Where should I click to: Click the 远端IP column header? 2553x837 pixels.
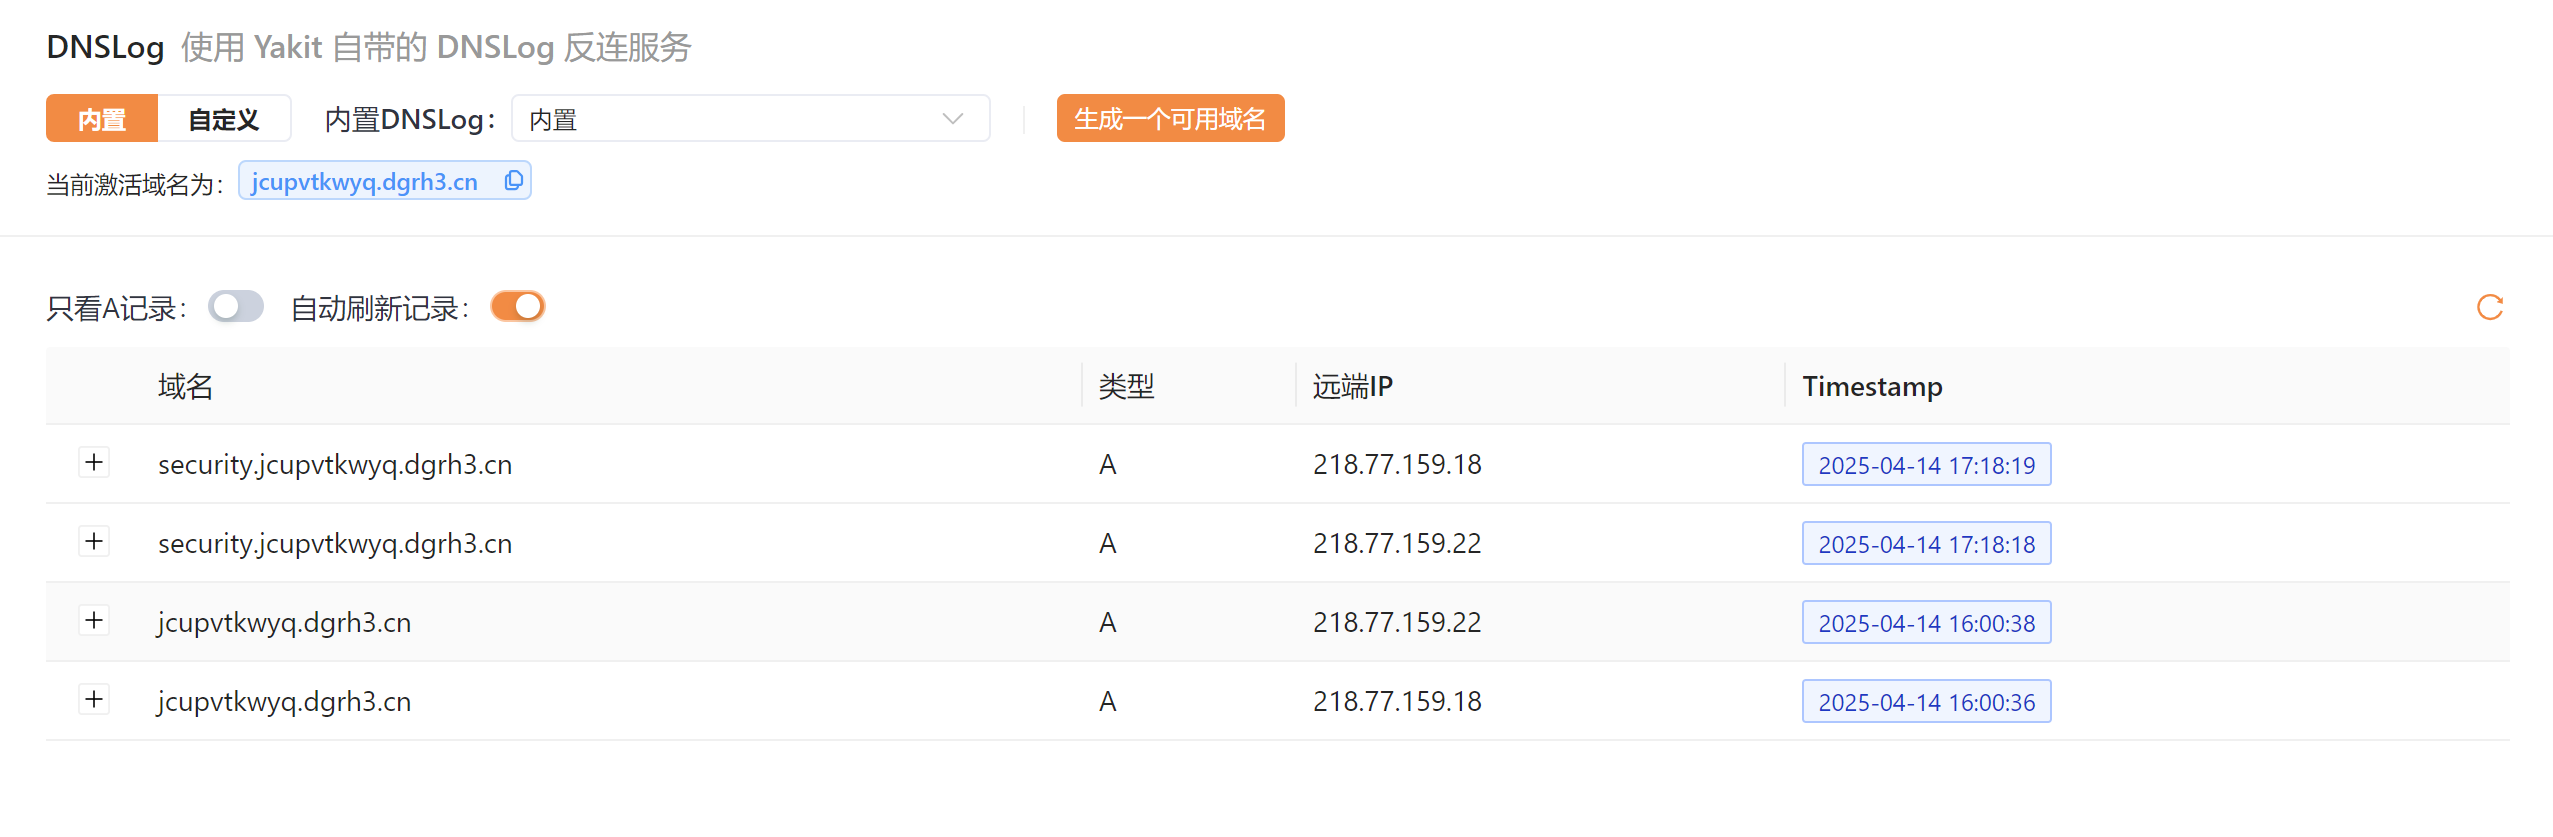[x=1352, y=386]
